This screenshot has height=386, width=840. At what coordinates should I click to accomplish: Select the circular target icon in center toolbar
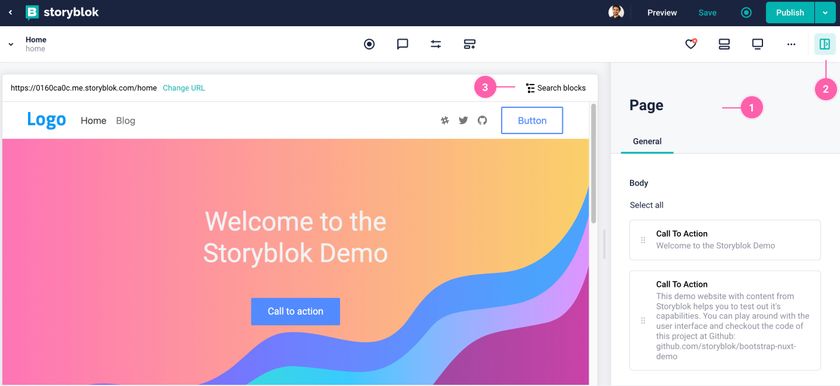click(369, 44)
